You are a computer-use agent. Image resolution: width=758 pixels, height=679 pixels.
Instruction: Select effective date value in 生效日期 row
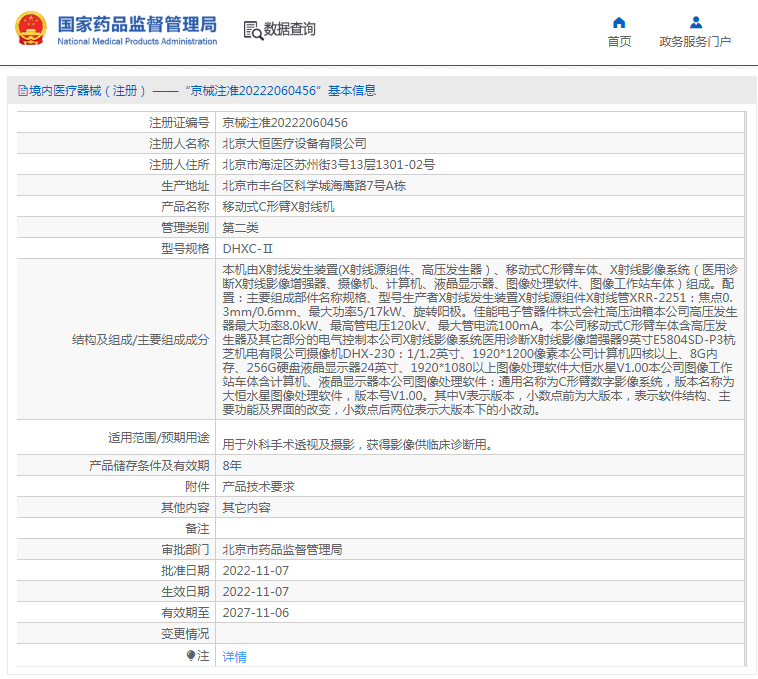(x=256, y=592)
